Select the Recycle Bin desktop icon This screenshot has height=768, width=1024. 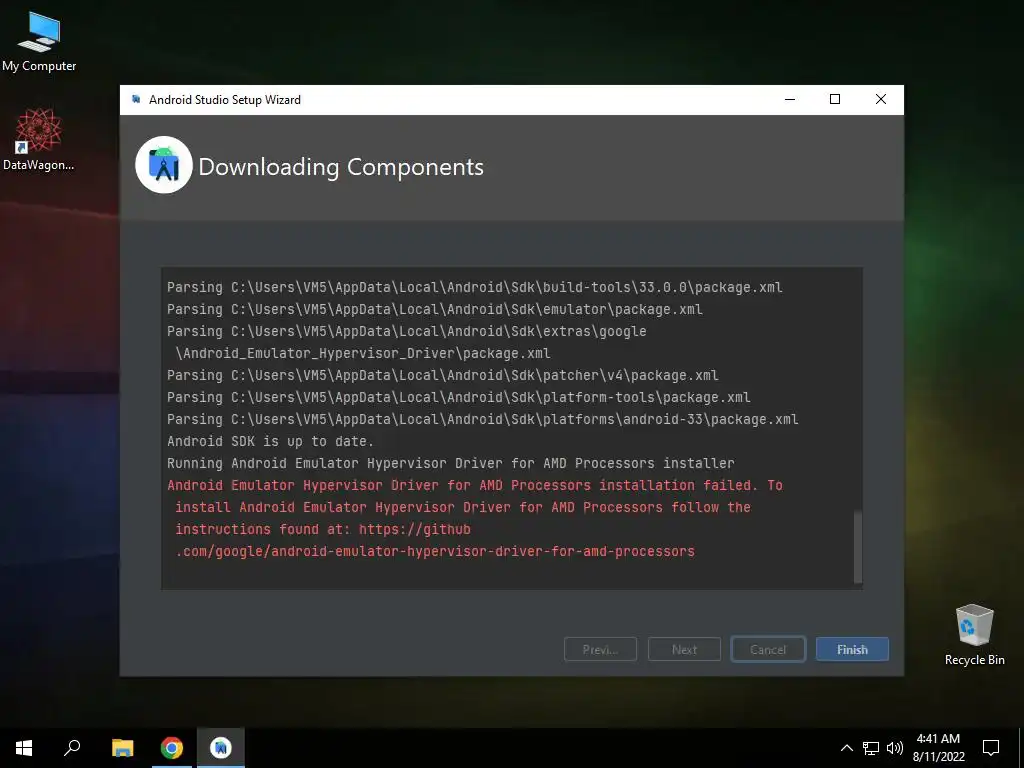click(x=974, y=635)
